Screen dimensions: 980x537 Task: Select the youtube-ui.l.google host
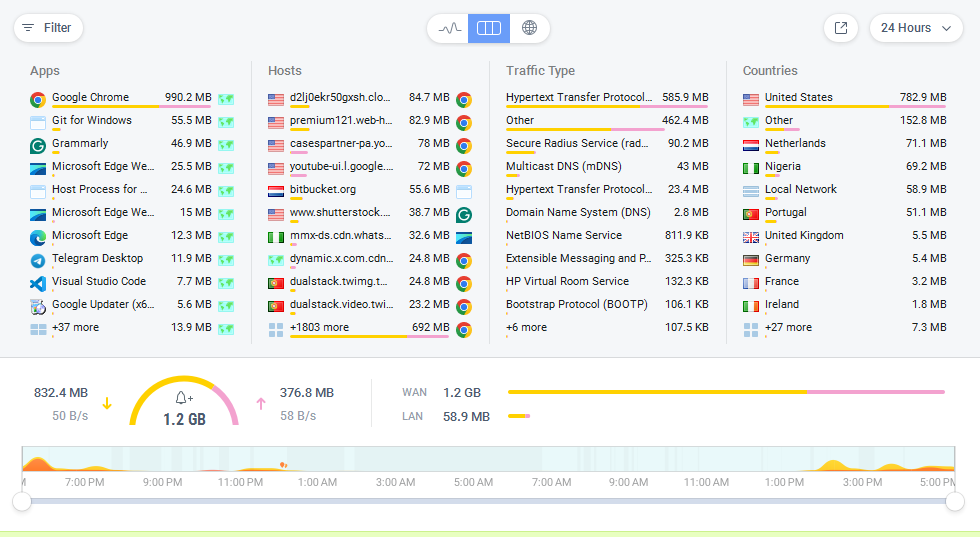[369, 167]
